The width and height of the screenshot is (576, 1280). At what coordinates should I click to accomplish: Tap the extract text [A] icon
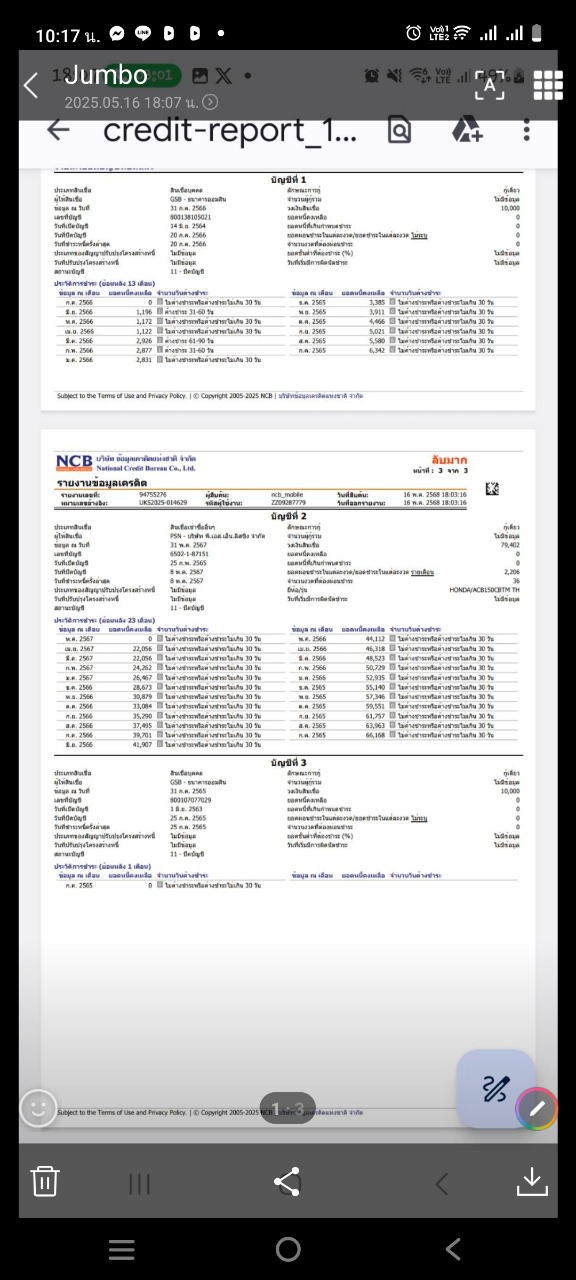pyautogui.click(x=489, y=85)
